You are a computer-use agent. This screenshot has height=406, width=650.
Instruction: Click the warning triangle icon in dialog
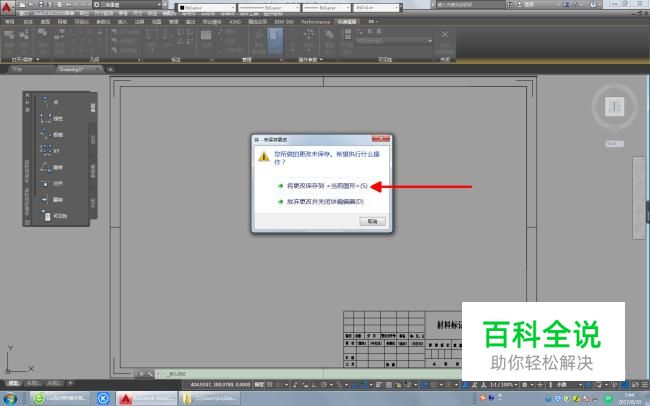[x=264, y=157]
